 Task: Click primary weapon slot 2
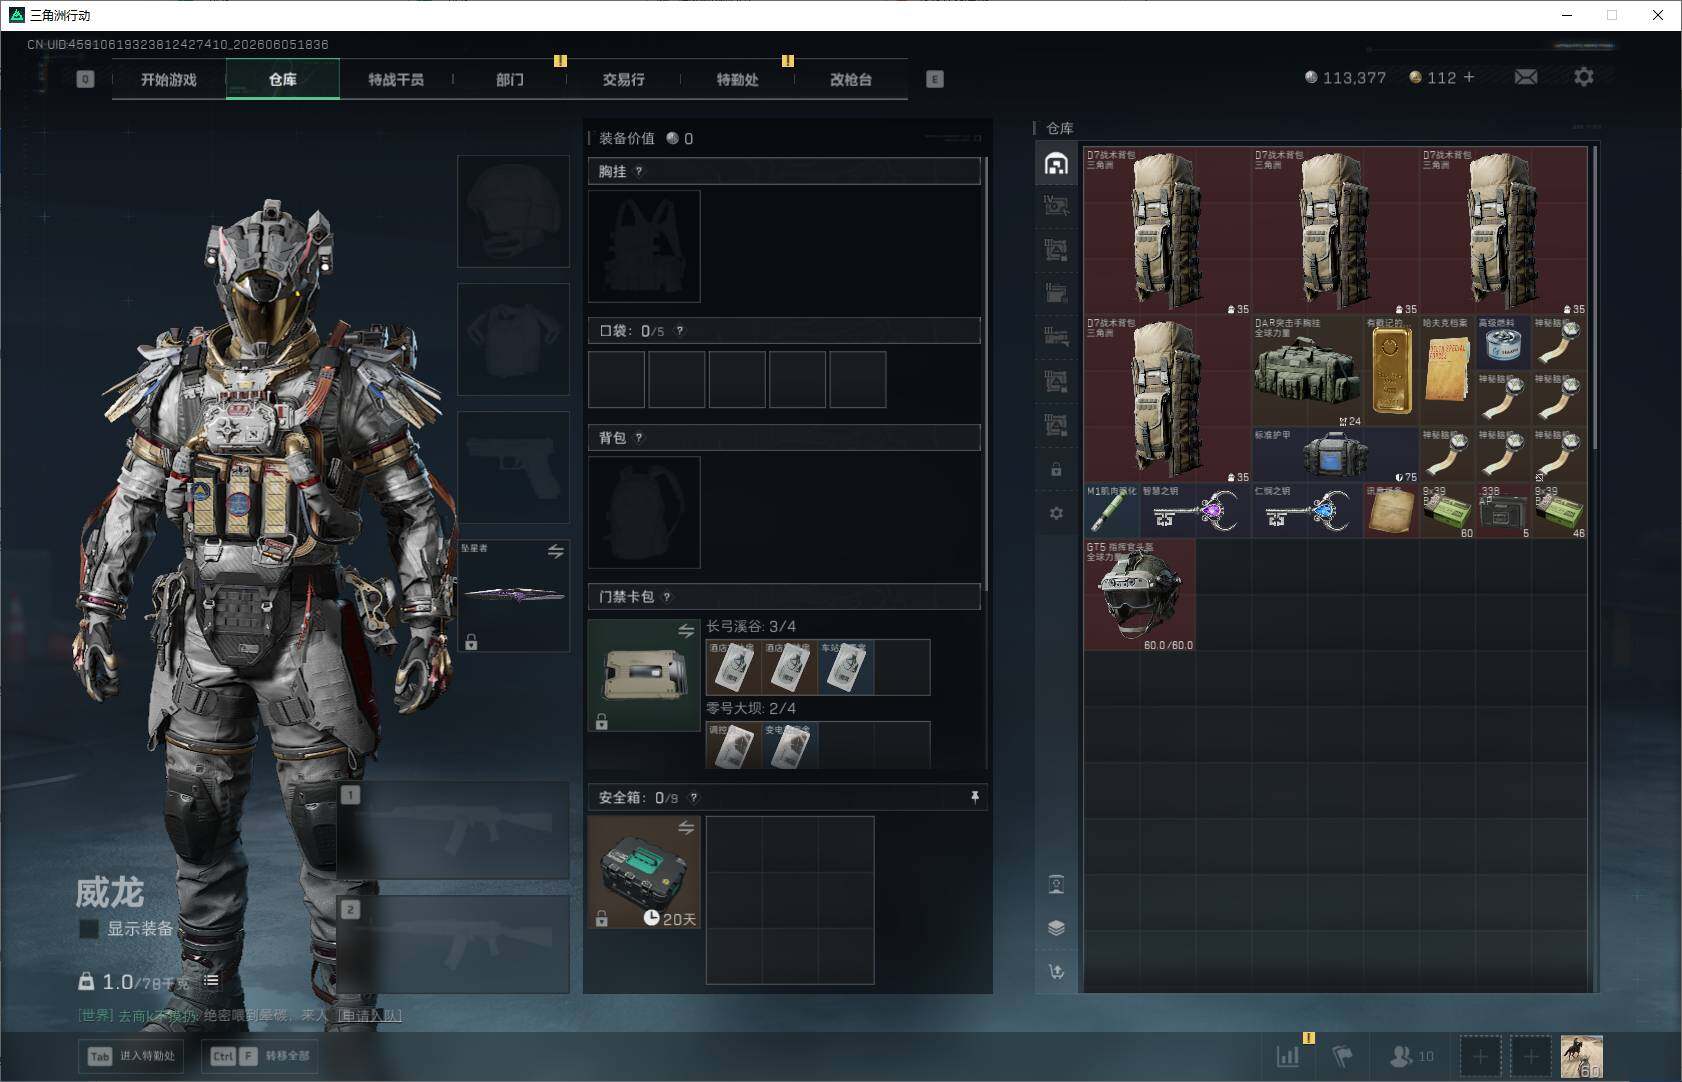(454, 945)
